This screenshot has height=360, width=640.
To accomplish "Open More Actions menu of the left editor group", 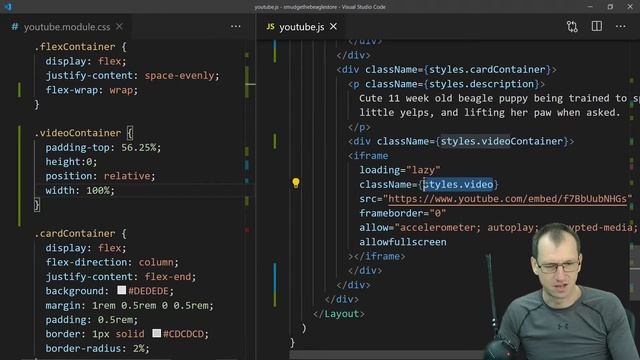I will (x=236, y=27).
